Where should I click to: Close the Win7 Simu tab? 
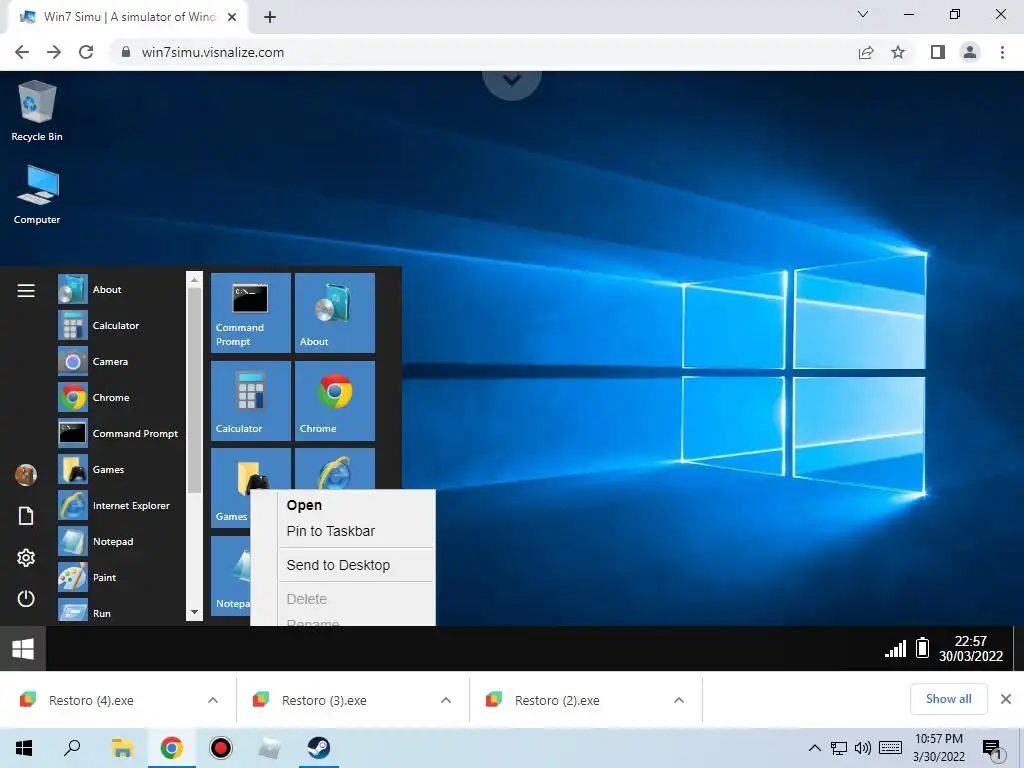[x=232, y=17]
